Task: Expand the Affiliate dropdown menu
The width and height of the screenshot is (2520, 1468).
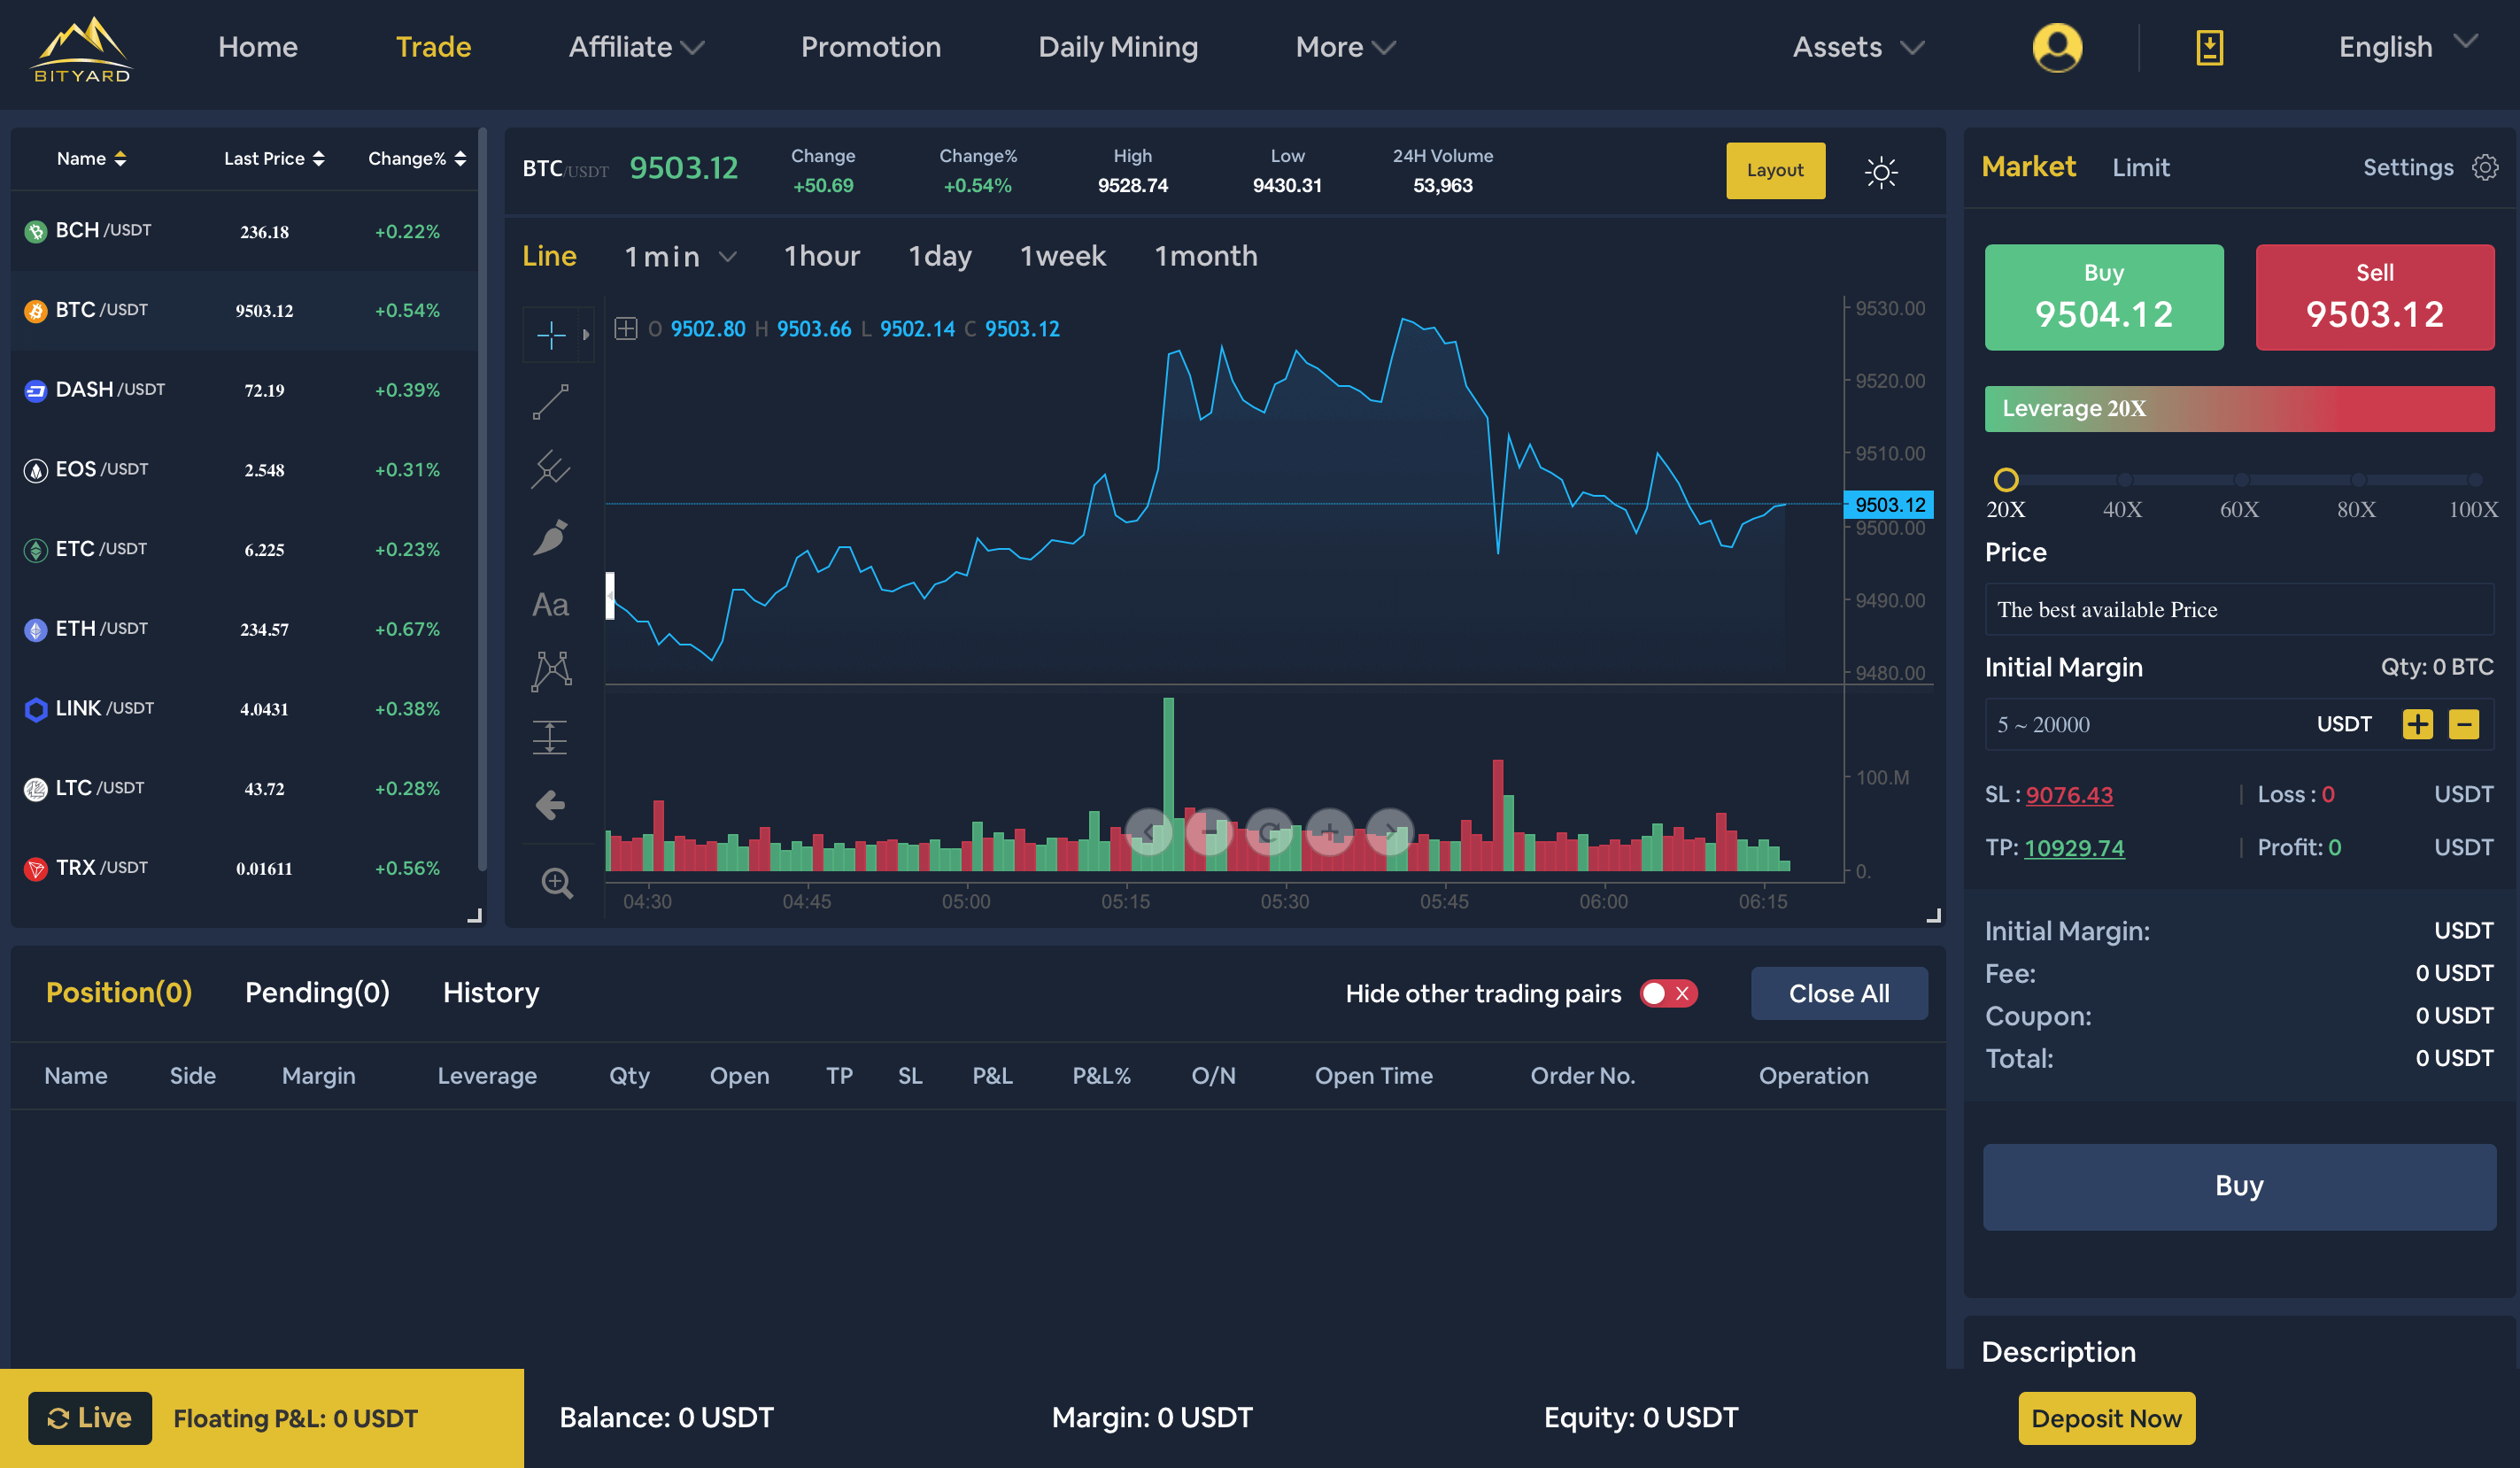Action: click(637, 47)
